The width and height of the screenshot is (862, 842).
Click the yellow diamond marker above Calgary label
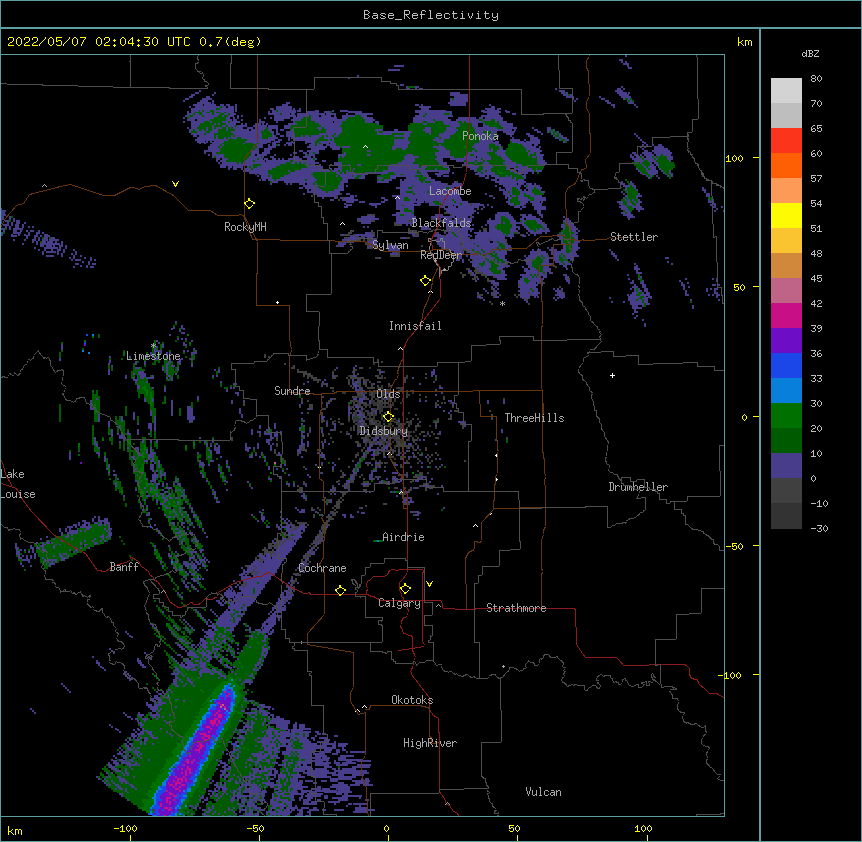(x=405, y=589)
